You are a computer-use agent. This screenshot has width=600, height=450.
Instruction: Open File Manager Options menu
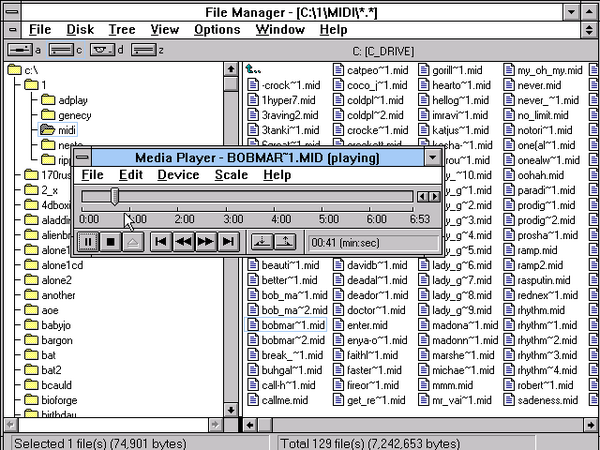tap(217, 29)
